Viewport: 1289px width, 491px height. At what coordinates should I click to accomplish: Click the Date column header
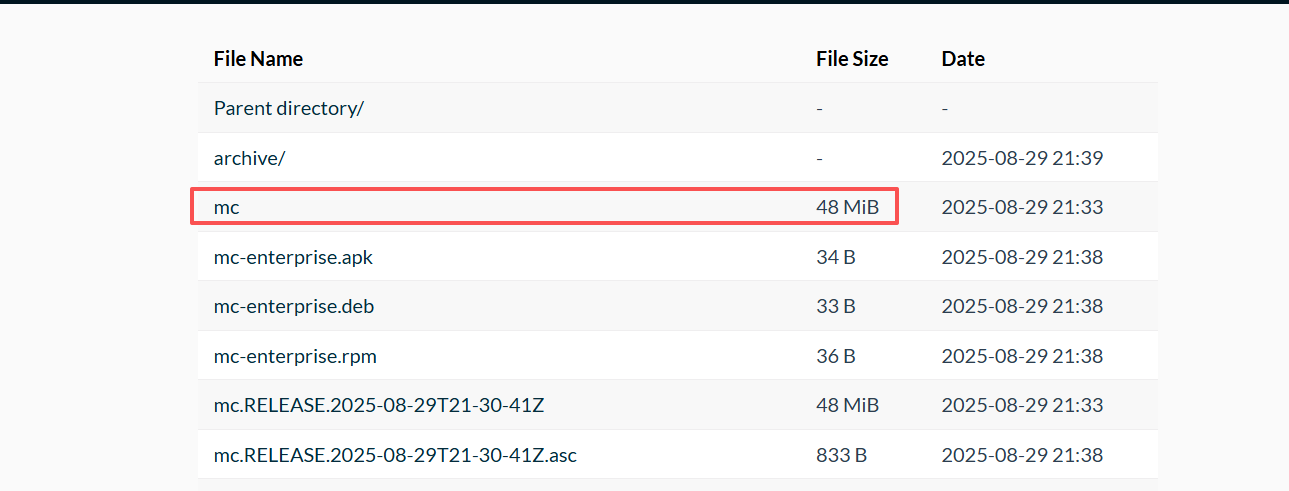point(963,59)
